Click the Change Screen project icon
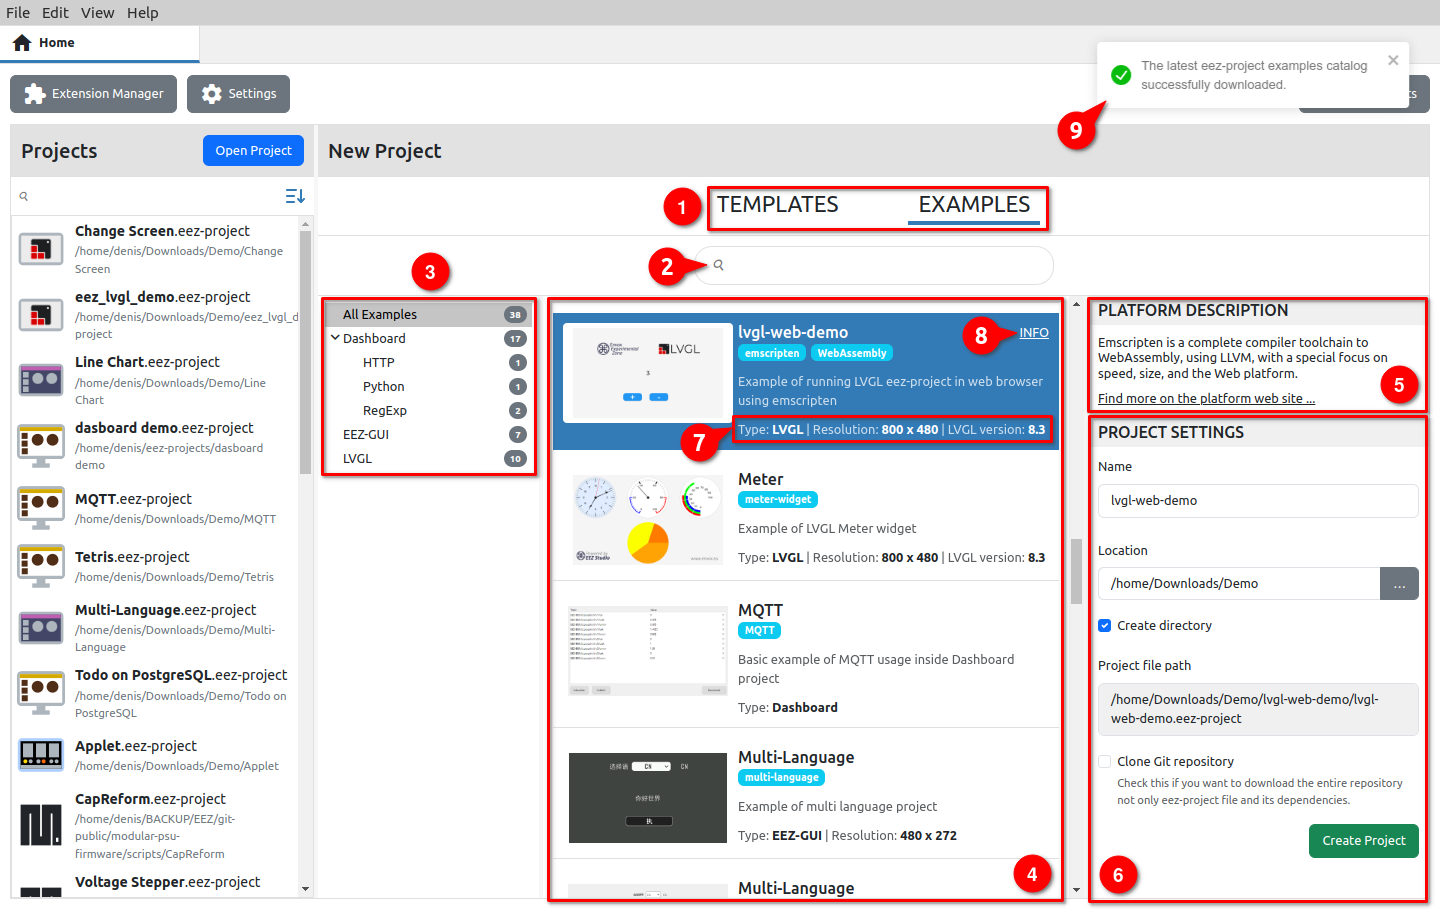Image resolution: width=1440 pixels, height=909 pixels. pyautogui.click(x=41, y=249)
